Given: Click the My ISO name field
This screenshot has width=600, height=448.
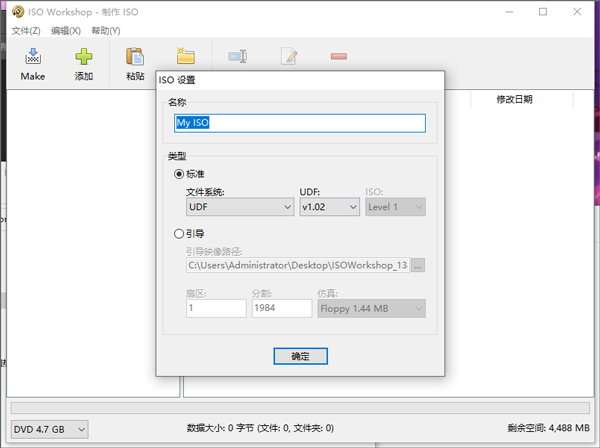Looking at the screenshot, I should tap(300, 123).
